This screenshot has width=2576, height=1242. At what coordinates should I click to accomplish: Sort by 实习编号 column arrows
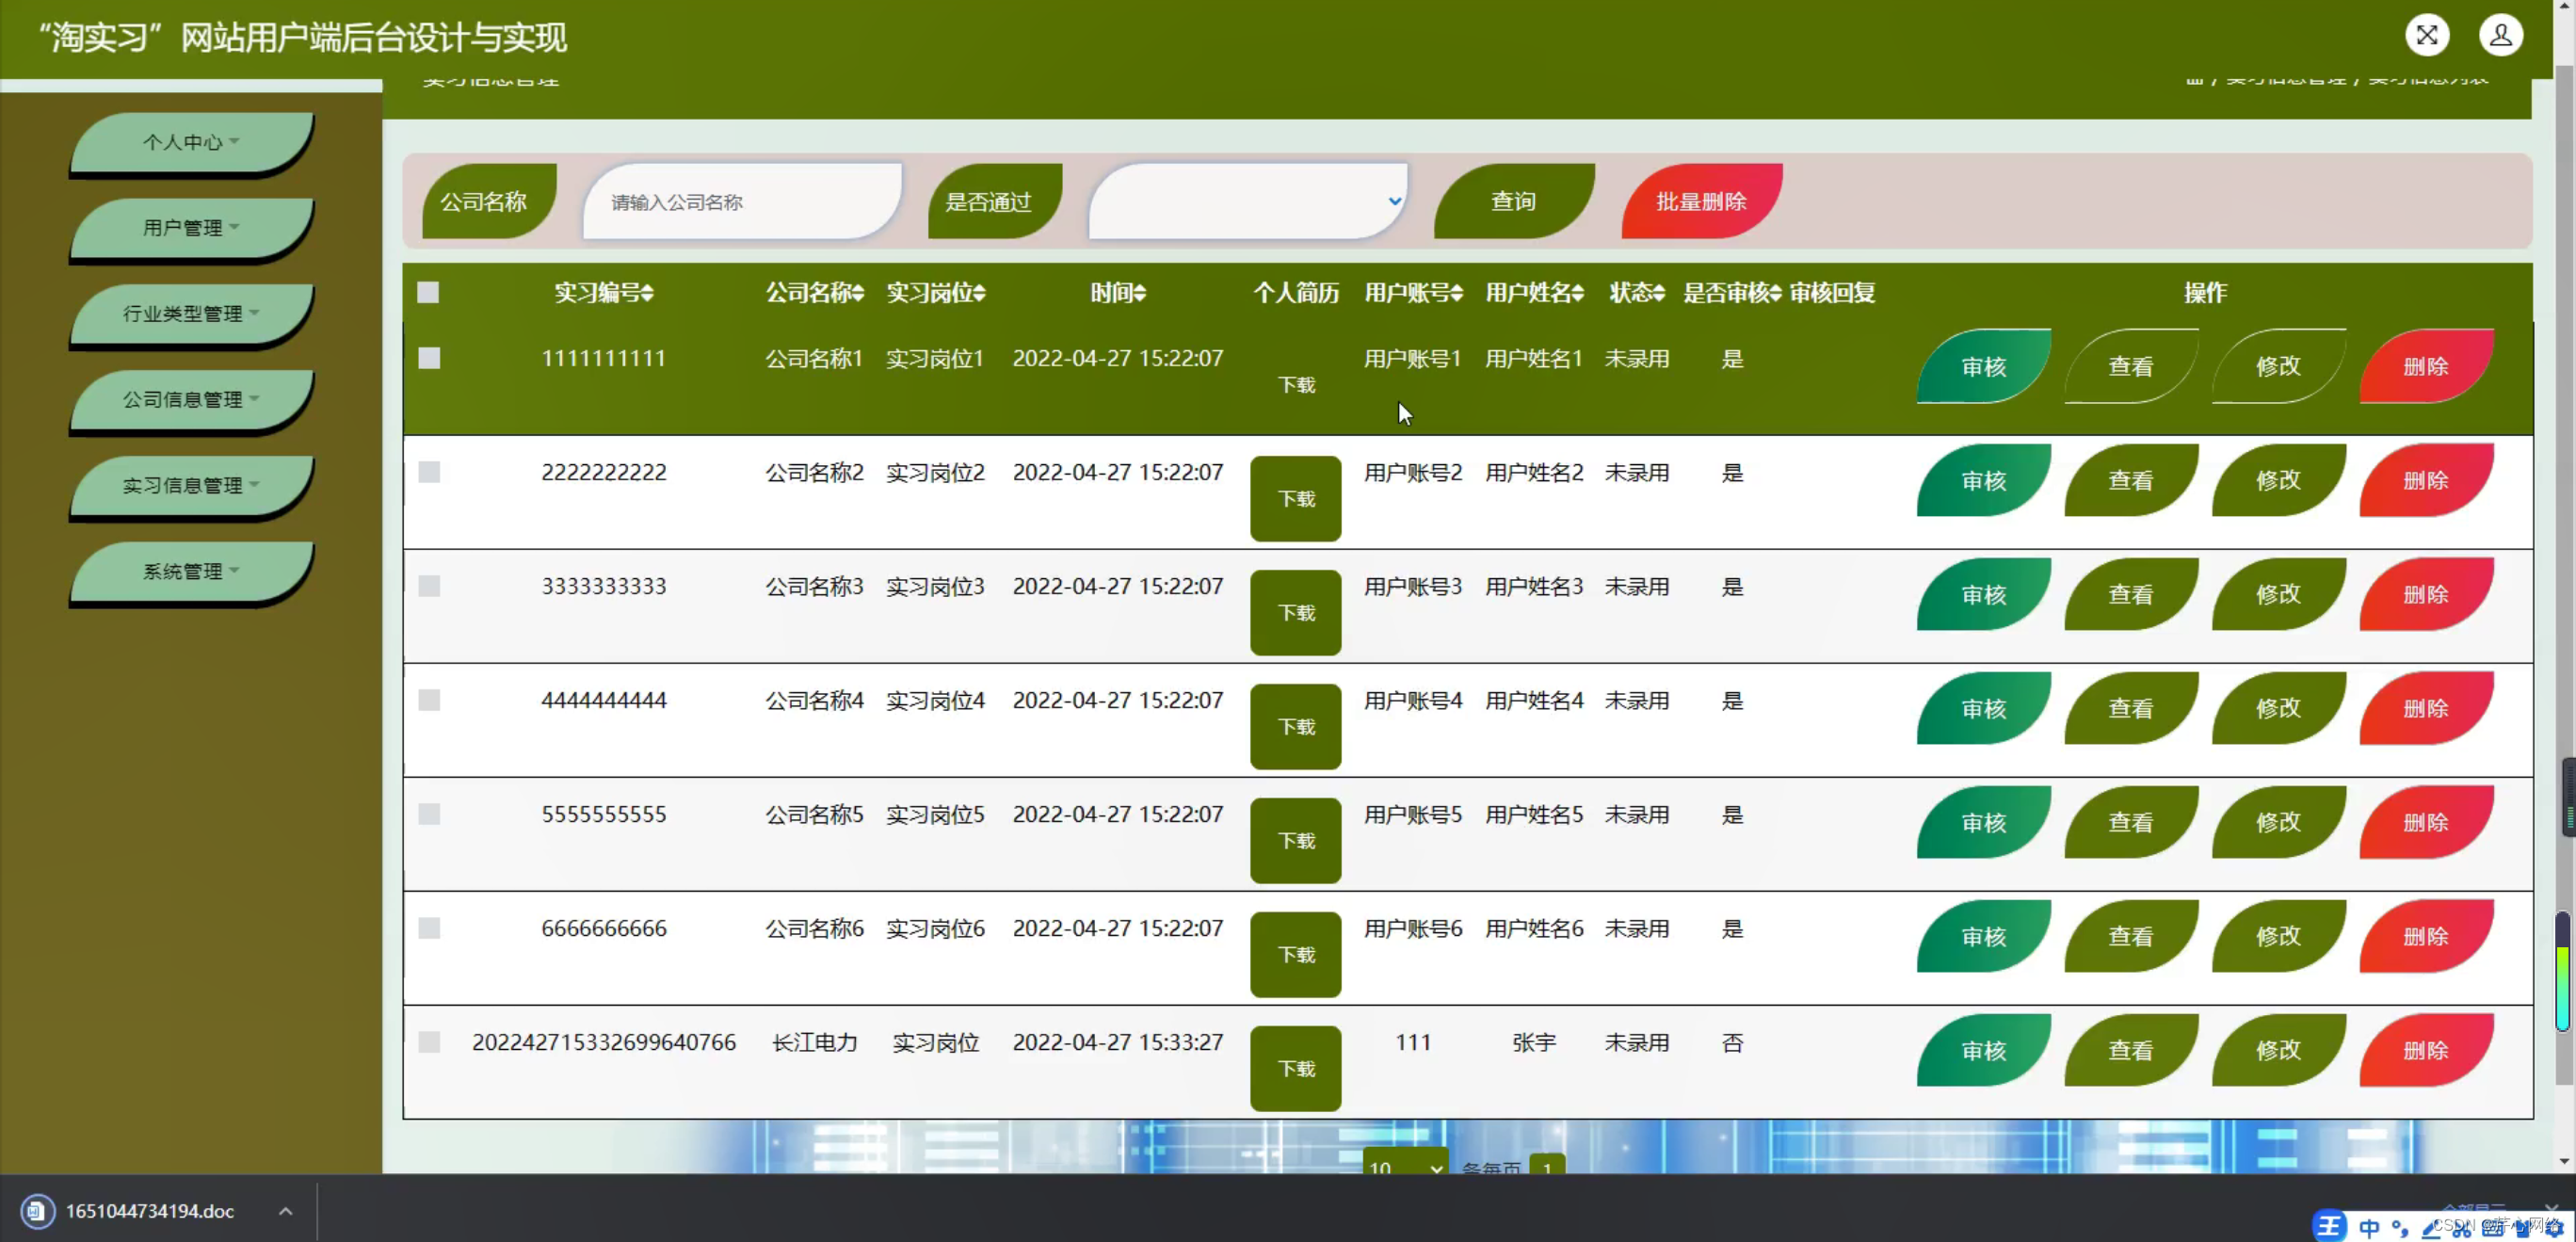click(648, 293)
